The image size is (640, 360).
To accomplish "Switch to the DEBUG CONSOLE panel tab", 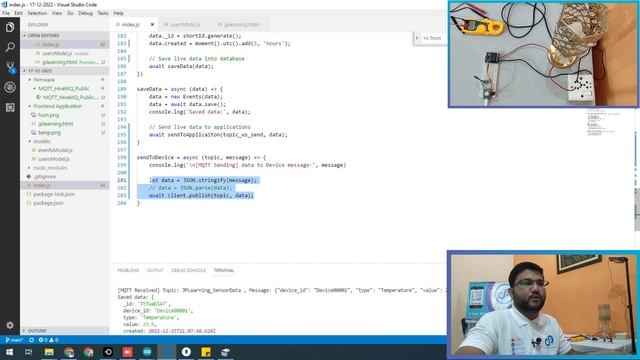I will 189,270.
